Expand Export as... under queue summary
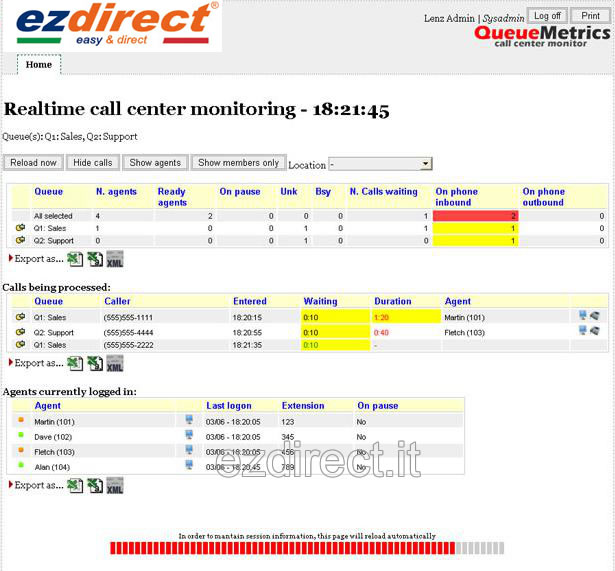The image size is (615, 571). point(36,259)
